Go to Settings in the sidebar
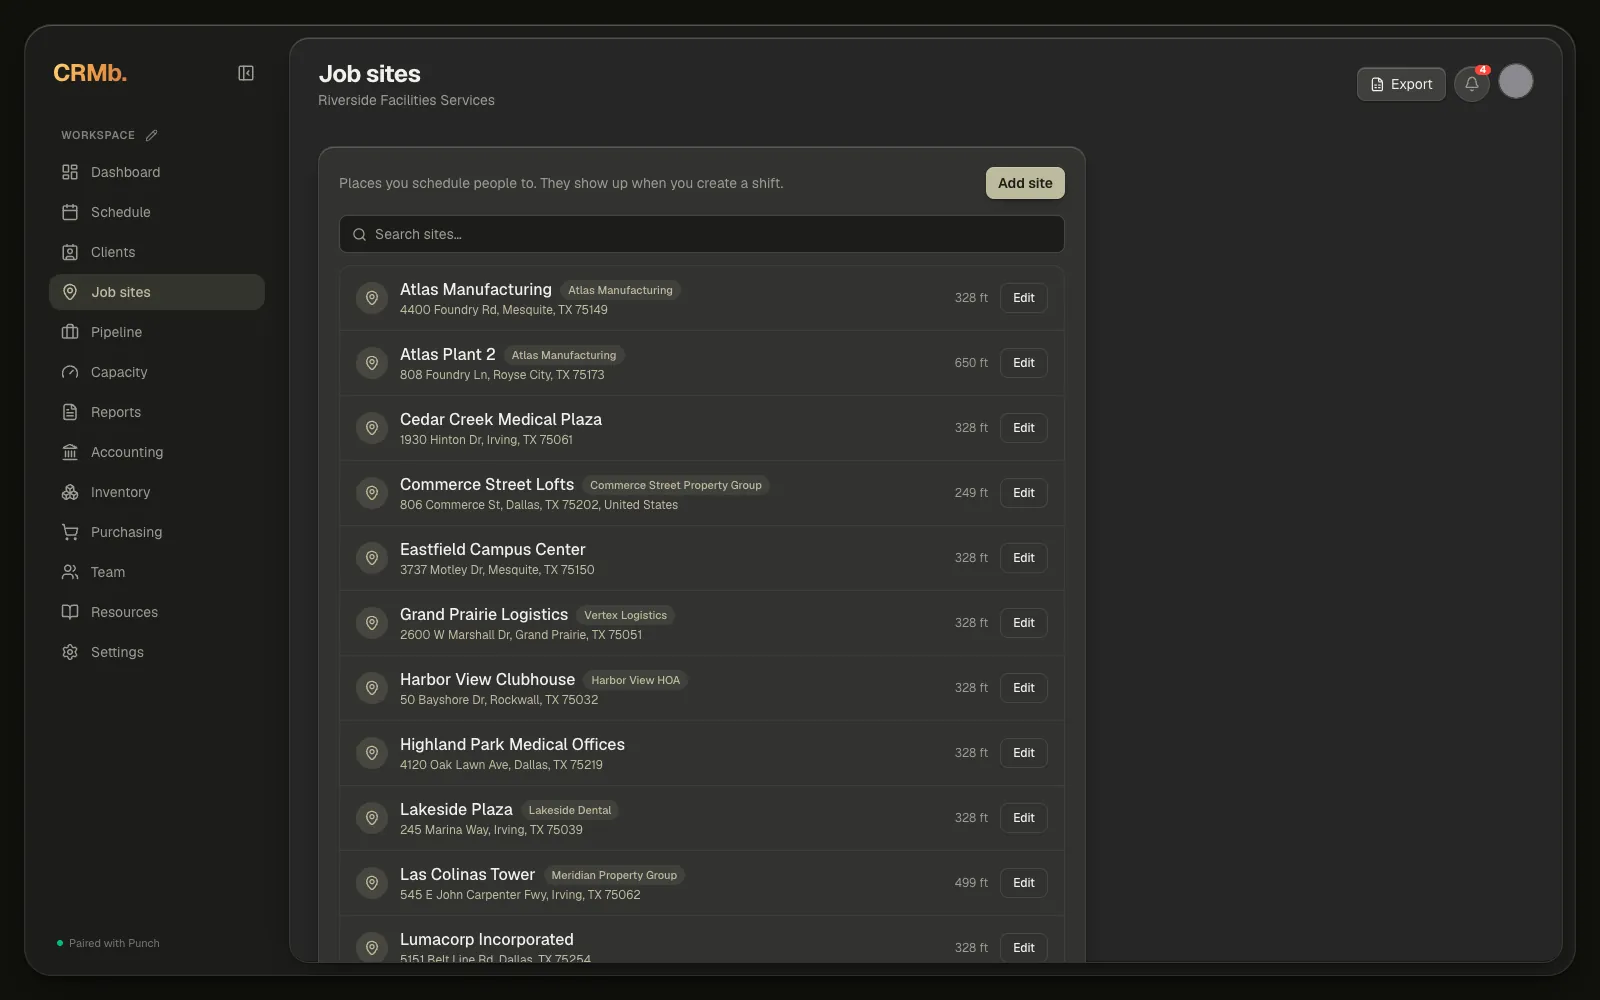 157,652
